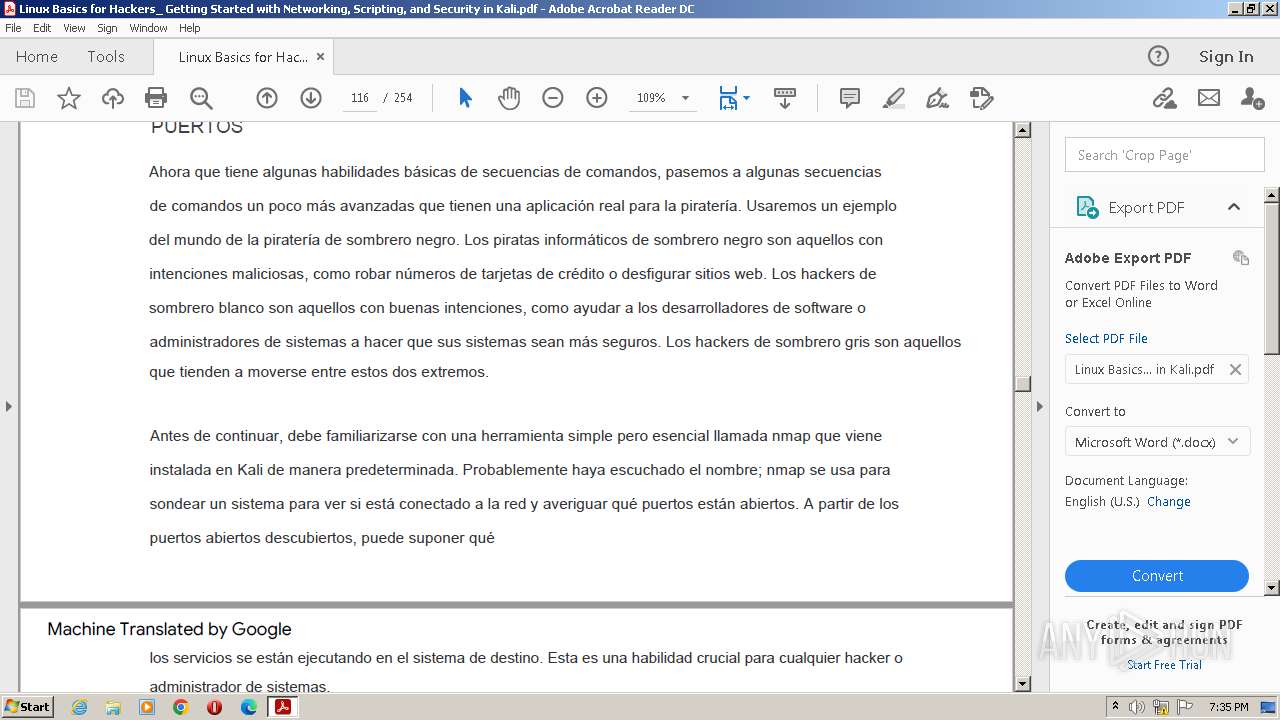Open the Window menu
The height and width of the screenshot is (720, 1280).
[x=148, y=28]
